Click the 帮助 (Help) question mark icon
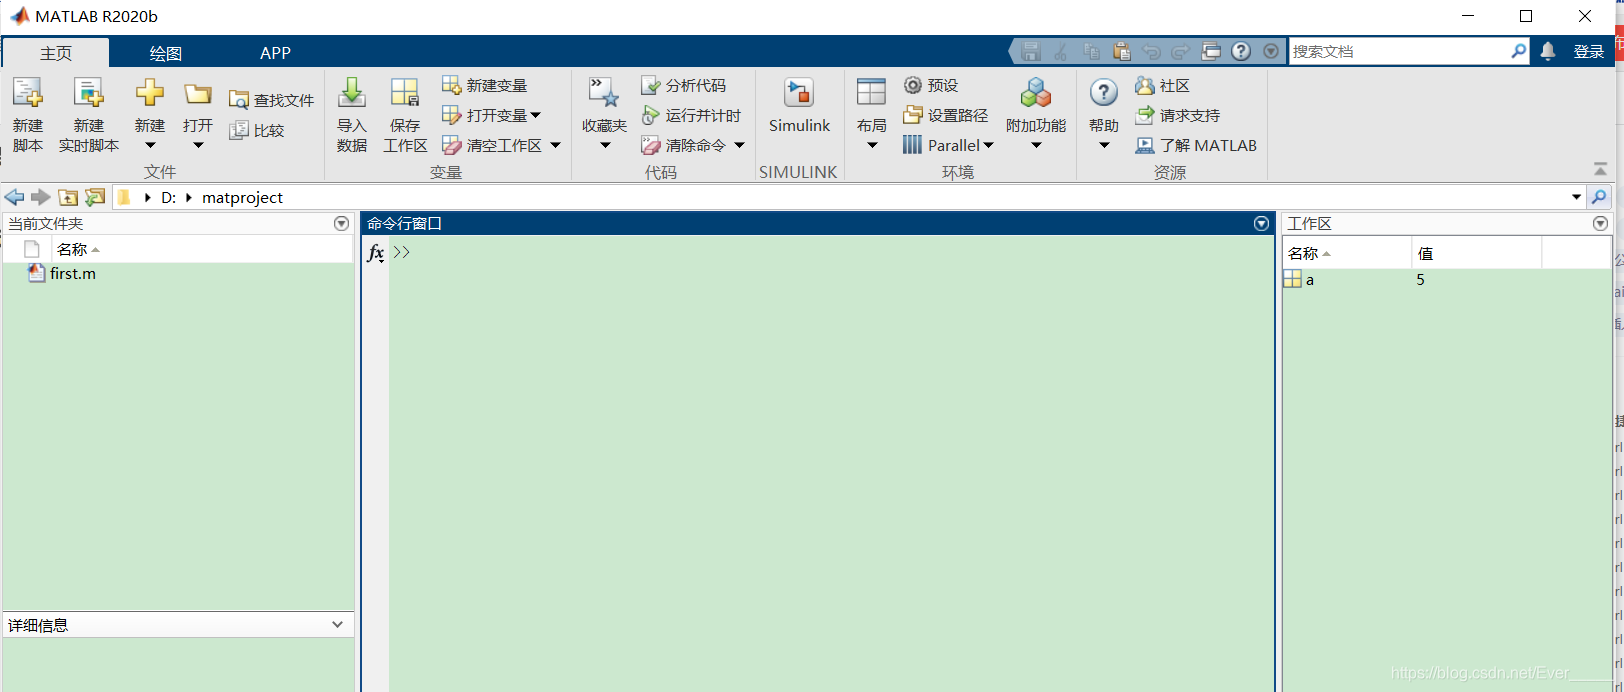Viewport: 1624px width, 692px height. (1104, 93)
